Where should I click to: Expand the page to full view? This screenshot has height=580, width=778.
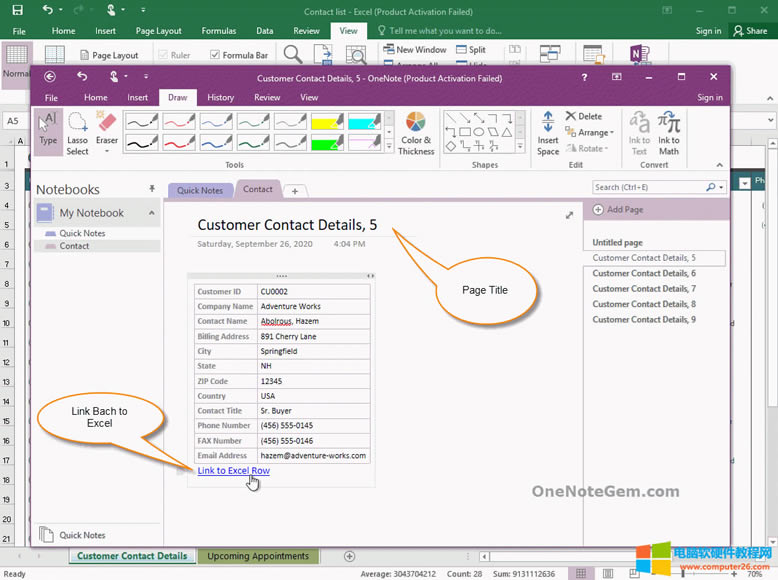(570, 215)
